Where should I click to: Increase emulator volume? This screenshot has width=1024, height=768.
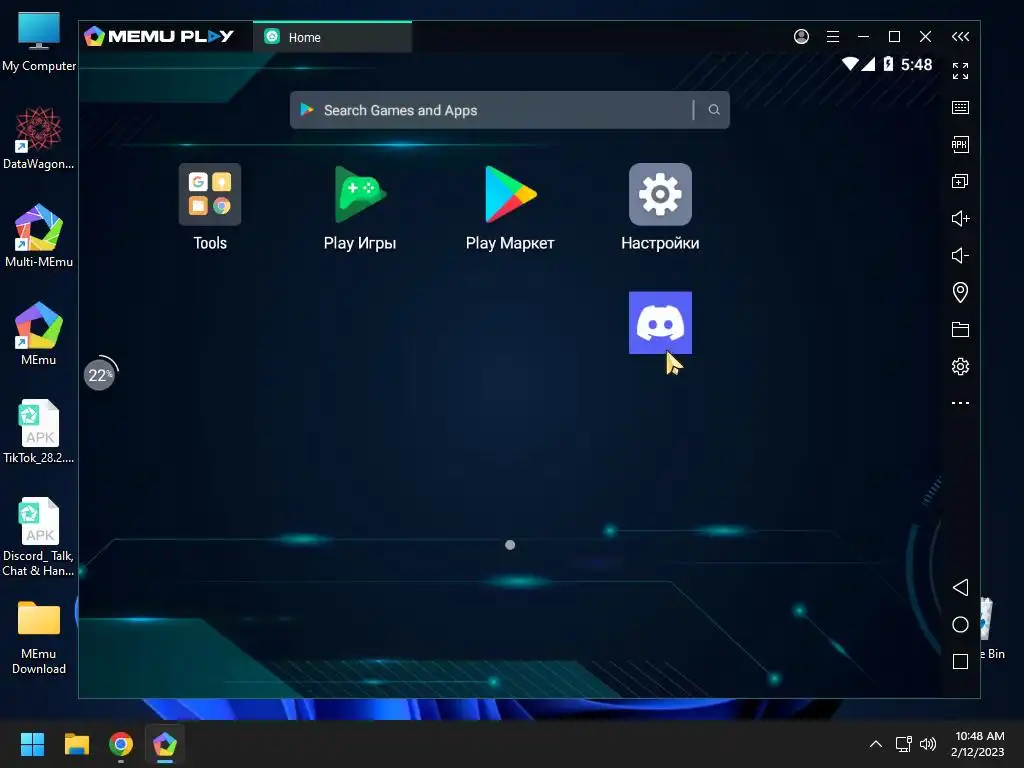pyautogui.click(x=960, y=218)
